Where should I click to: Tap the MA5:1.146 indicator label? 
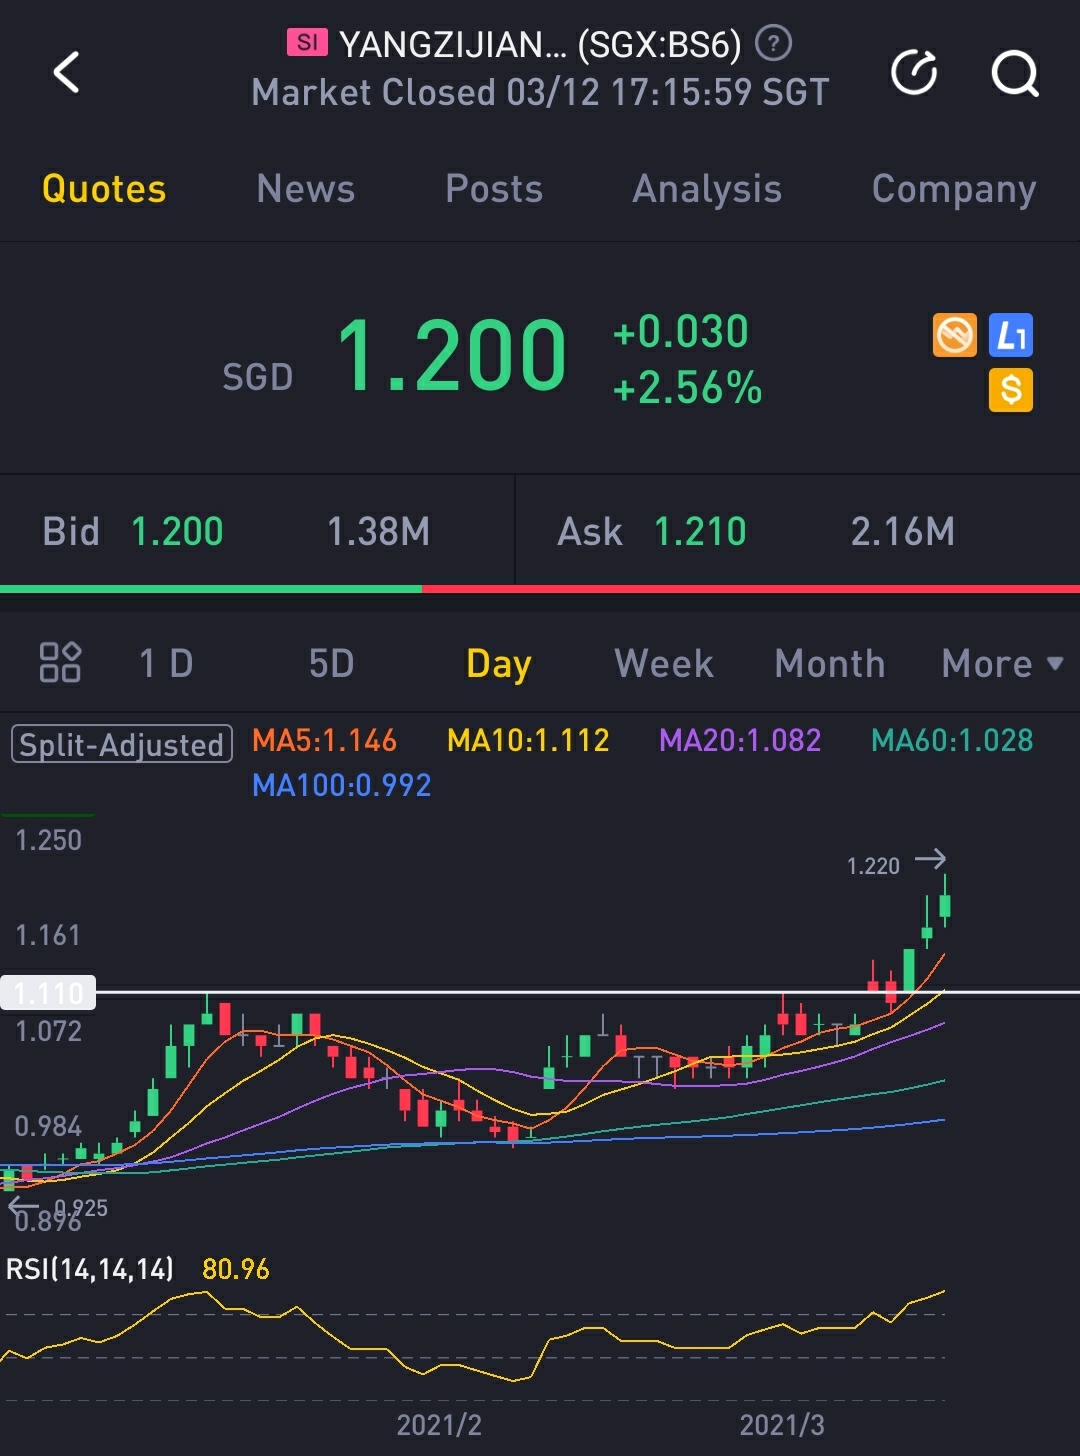[x=324, y=740]
